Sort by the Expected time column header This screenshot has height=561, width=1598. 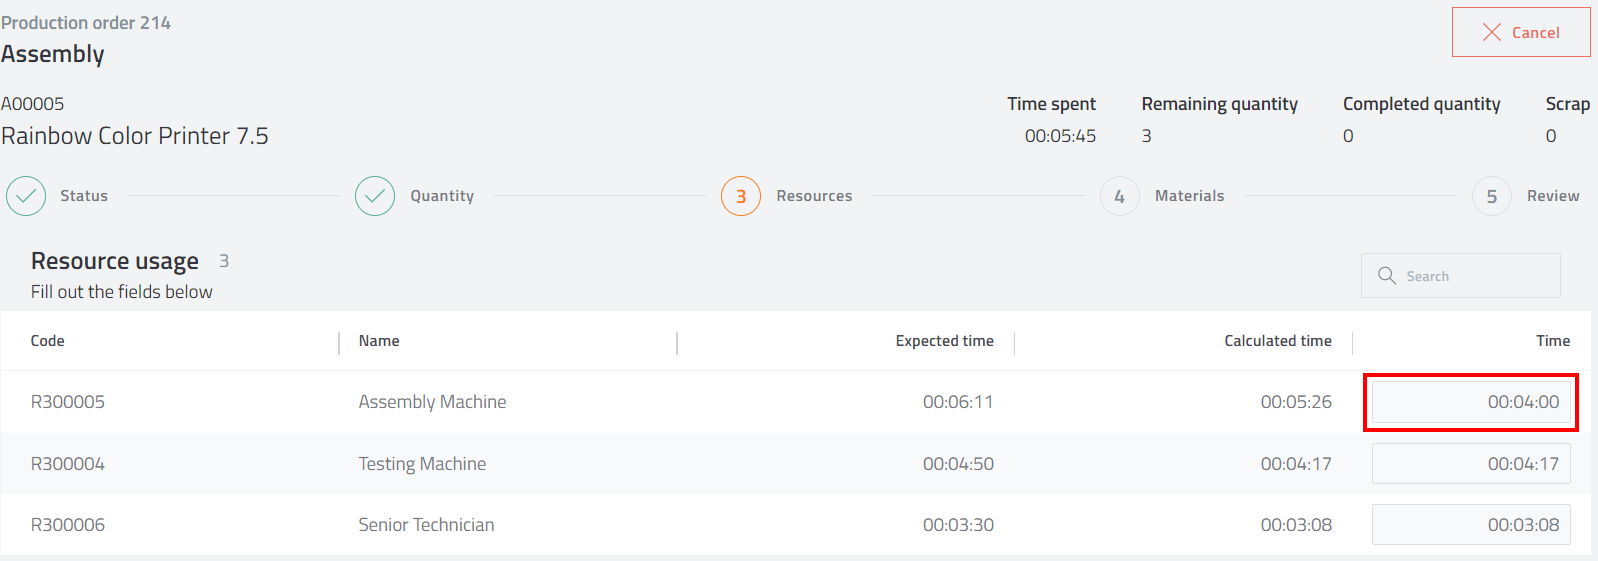pyautogui.click(x=944, y=341)
